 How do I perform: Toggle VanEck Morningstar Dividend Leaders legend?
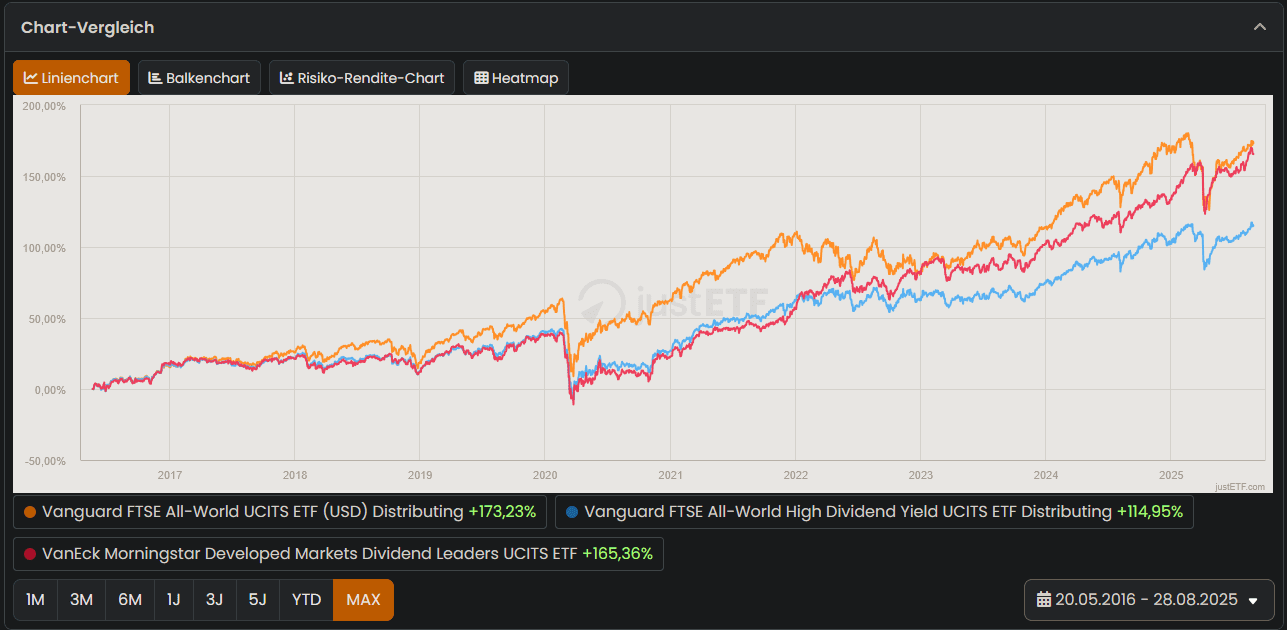pos(338,554)
